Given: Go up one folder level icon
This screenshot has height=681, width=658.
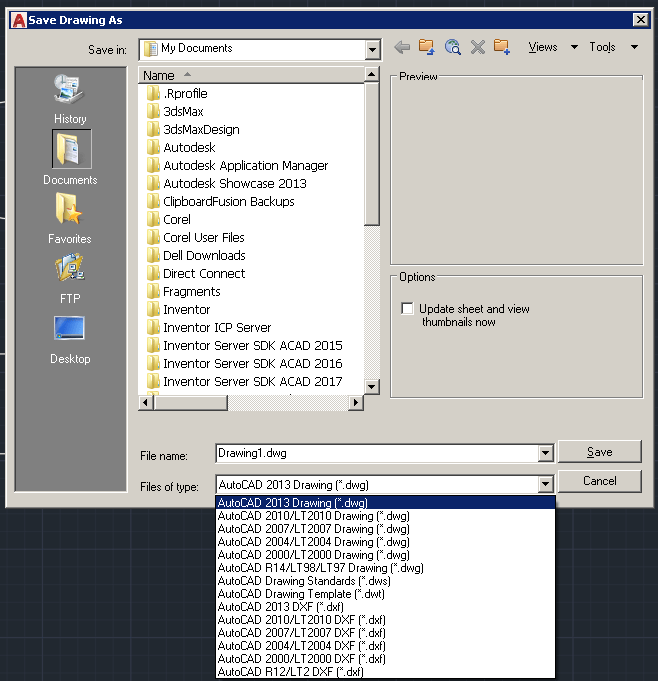Looking at the screenshot, I should point(427,47).
